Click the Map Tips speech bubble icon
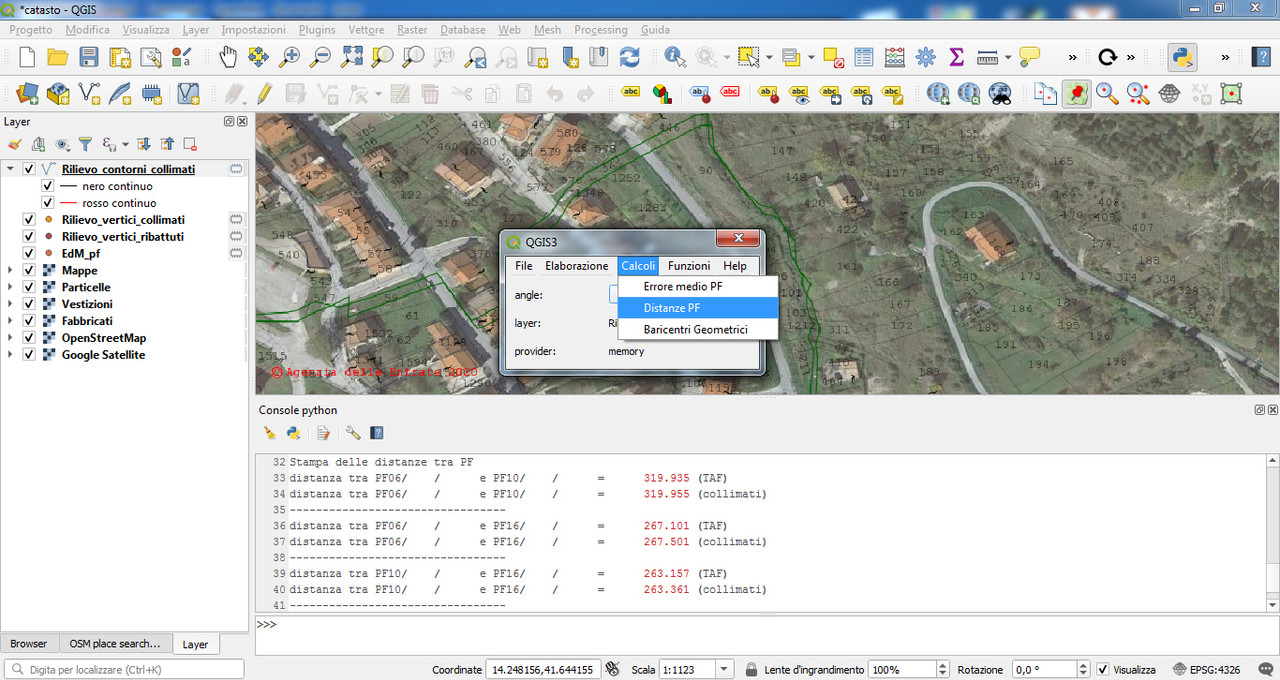1280x680 pixels. (1029, 57)
